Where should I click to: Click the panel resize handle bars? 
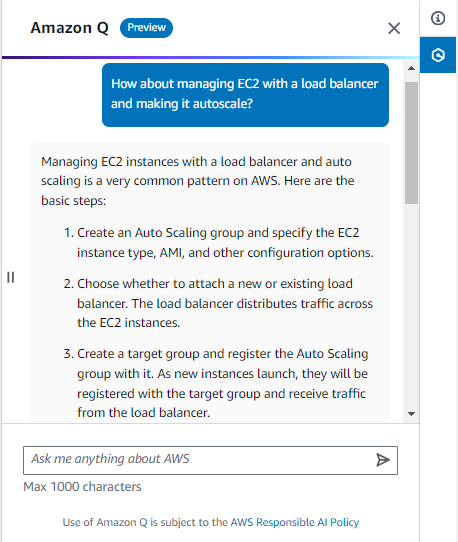pyautogui.click(x=11, y=277)
